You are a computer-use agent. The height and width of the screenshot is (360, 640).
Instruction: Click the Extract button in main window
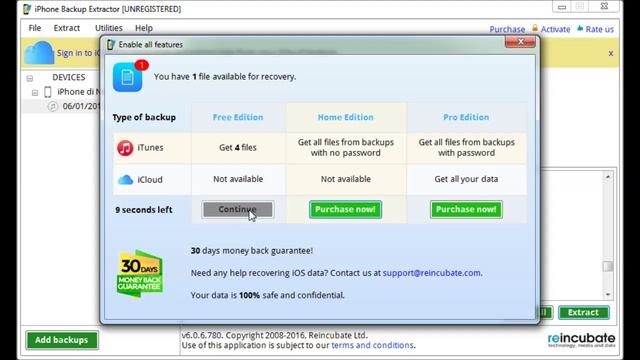pos(583,313)
